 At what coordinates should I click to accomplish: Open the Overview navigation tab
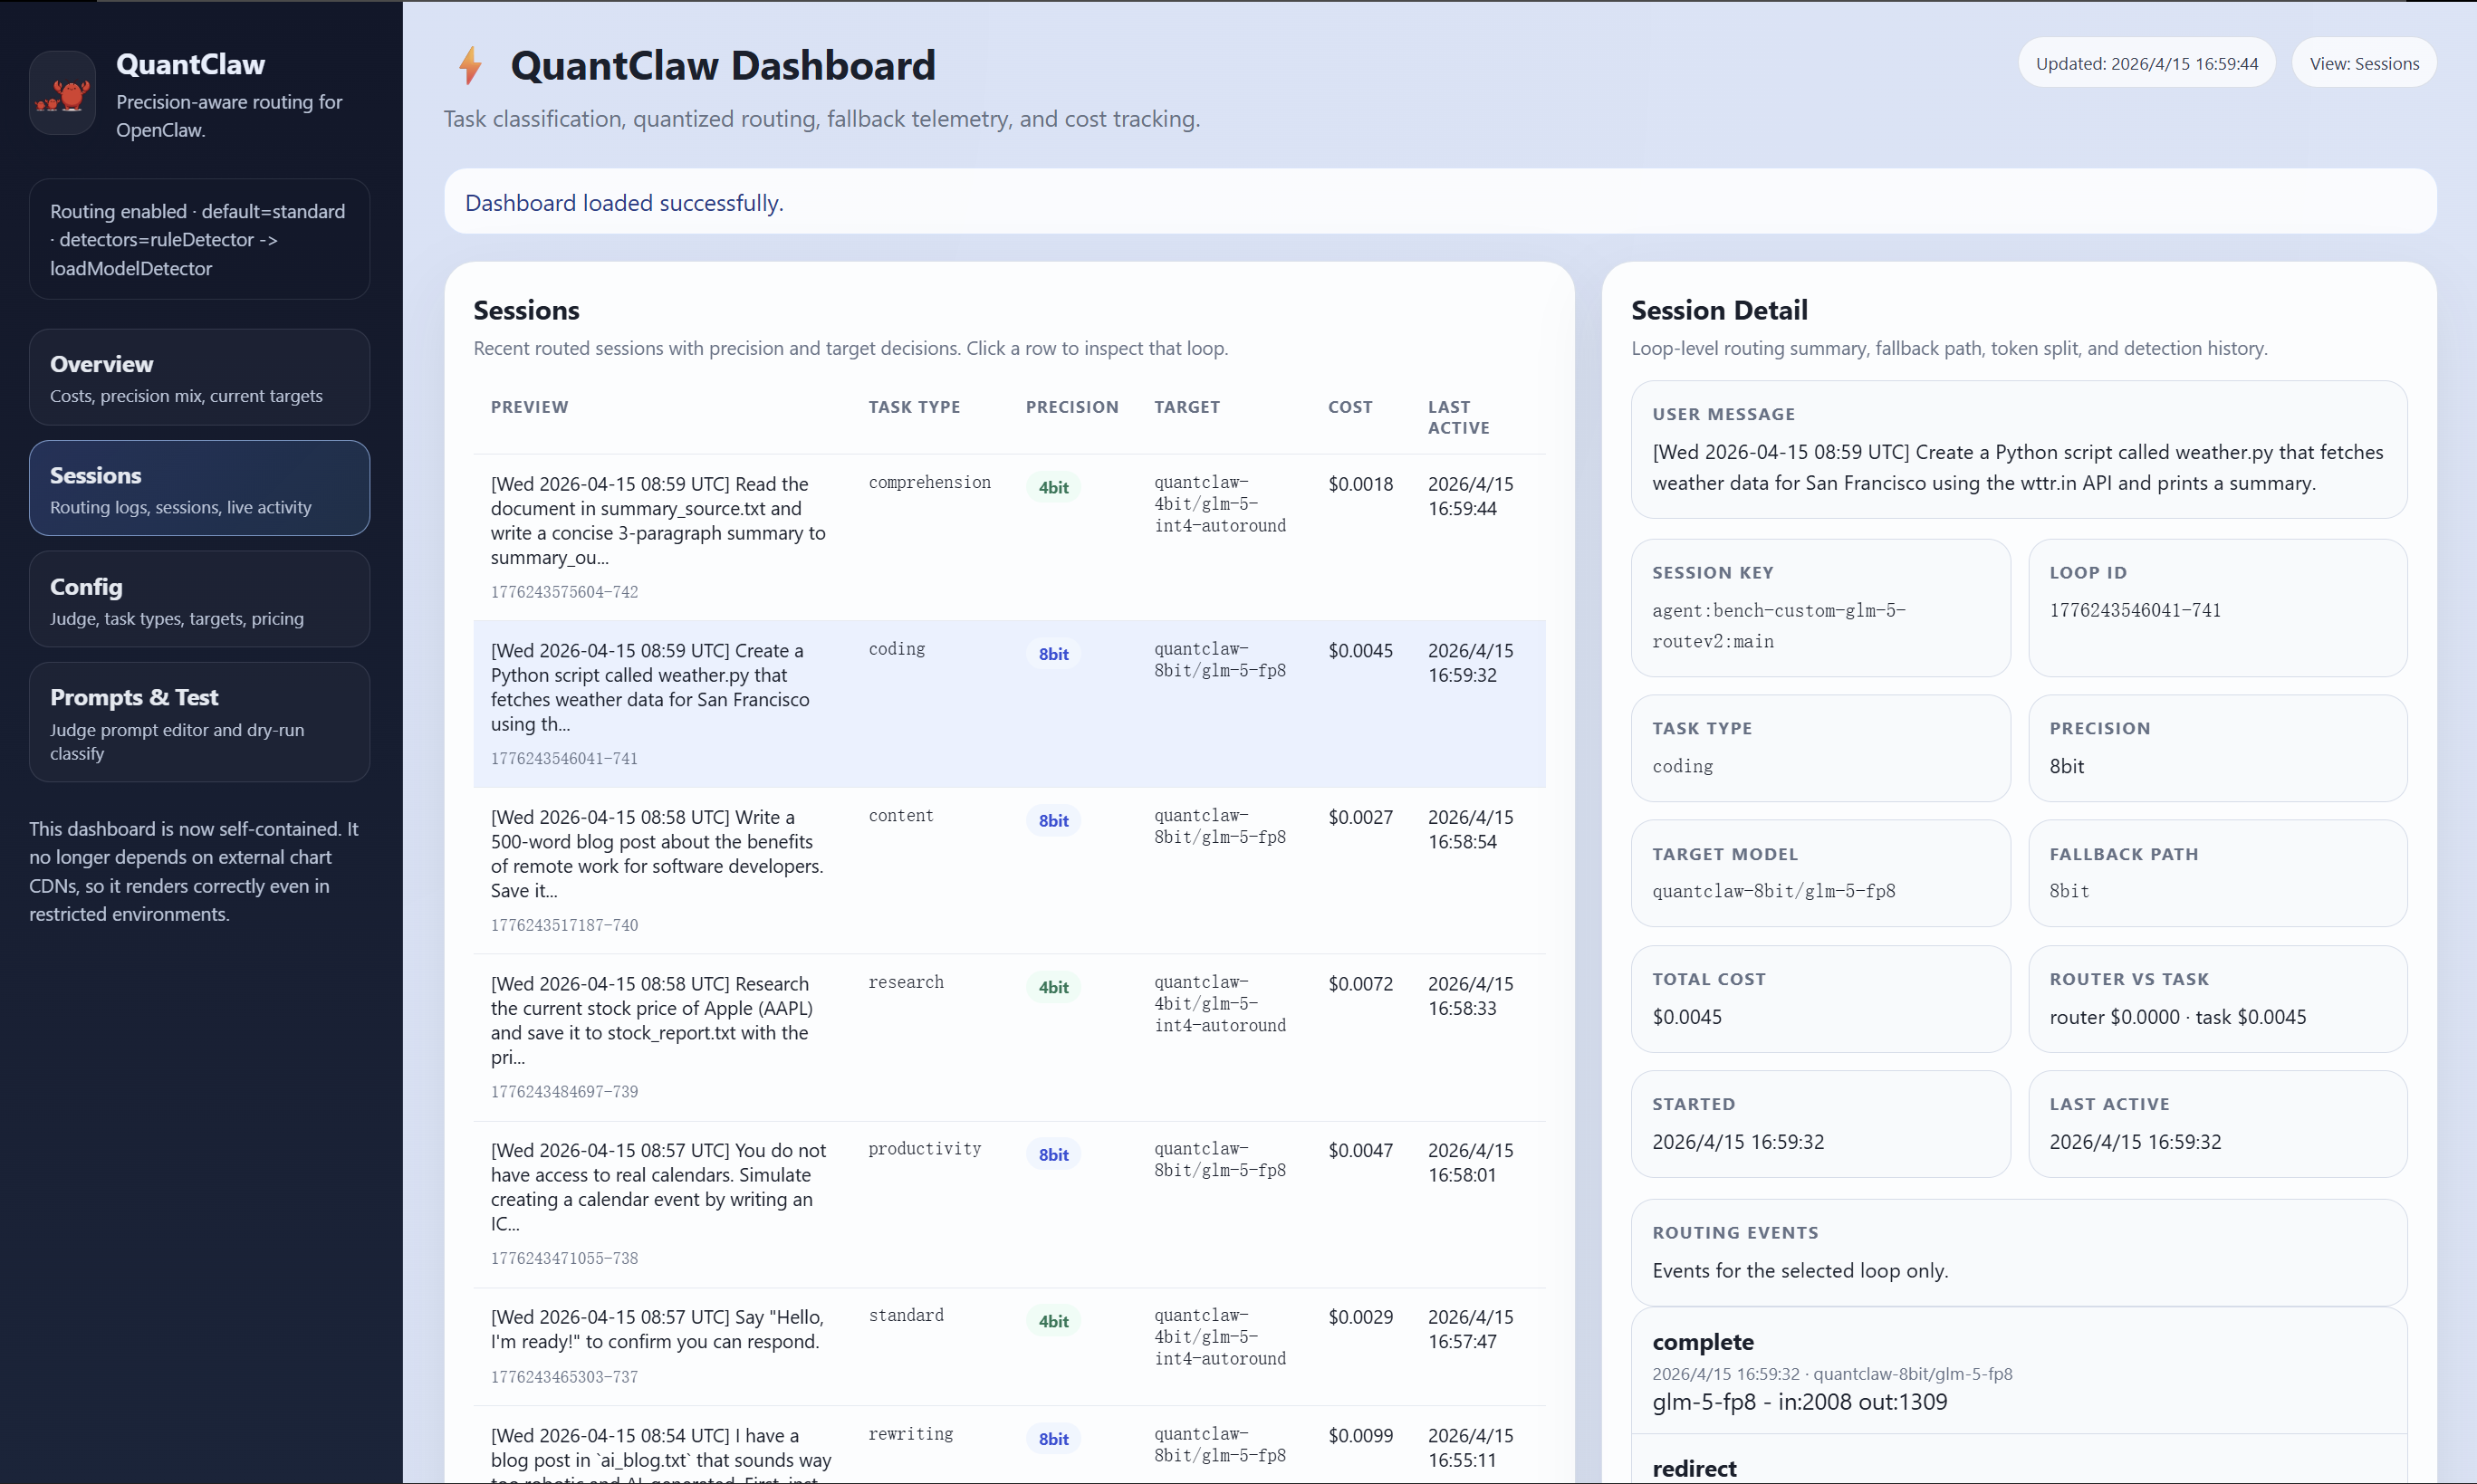[199, 378]
